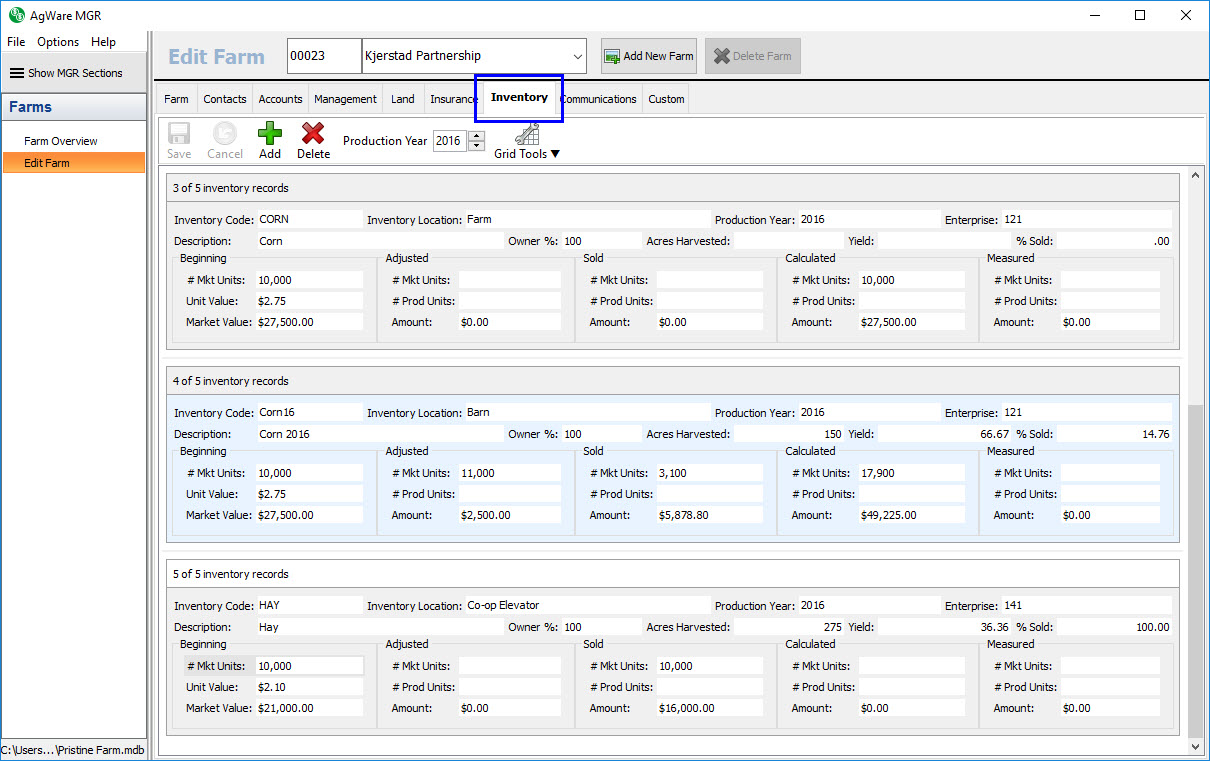The width and height of the screenshot is (1210, 761).
Task: Click the Add New Farm button
Action: (x=648, y=56)
